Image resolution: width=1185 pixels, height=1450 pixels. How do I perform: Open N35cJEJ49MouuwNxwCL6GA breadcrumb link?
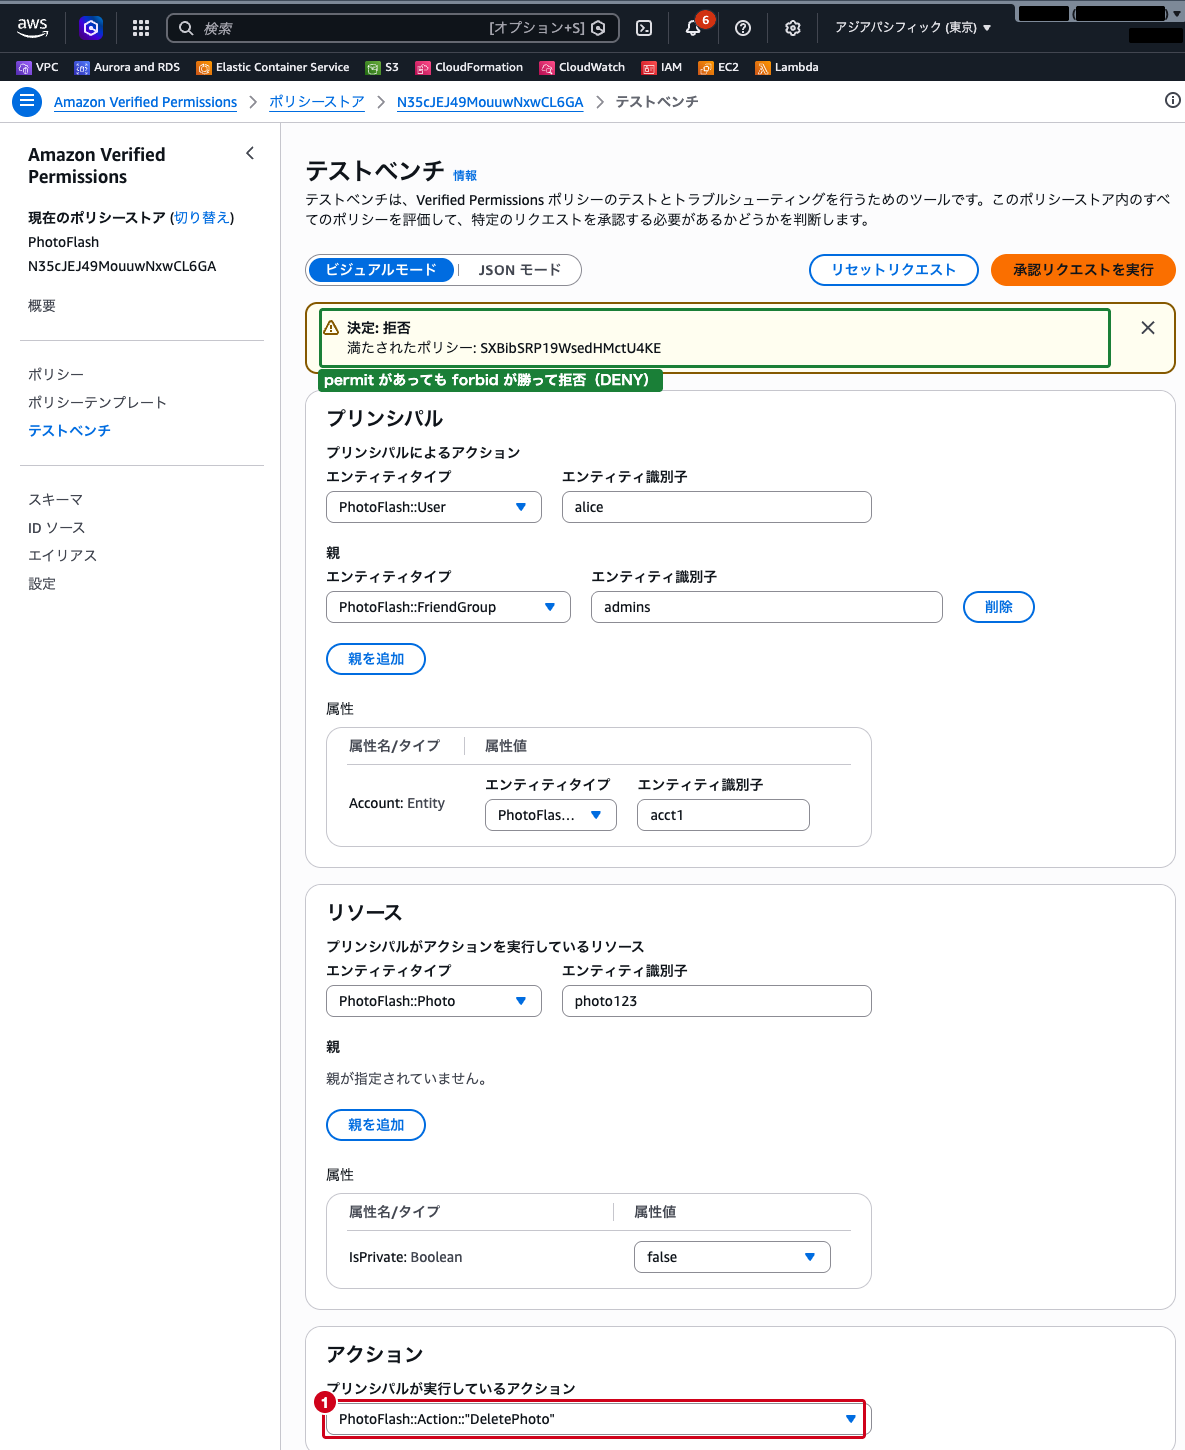pyautogui.click(x=490, y=102)
